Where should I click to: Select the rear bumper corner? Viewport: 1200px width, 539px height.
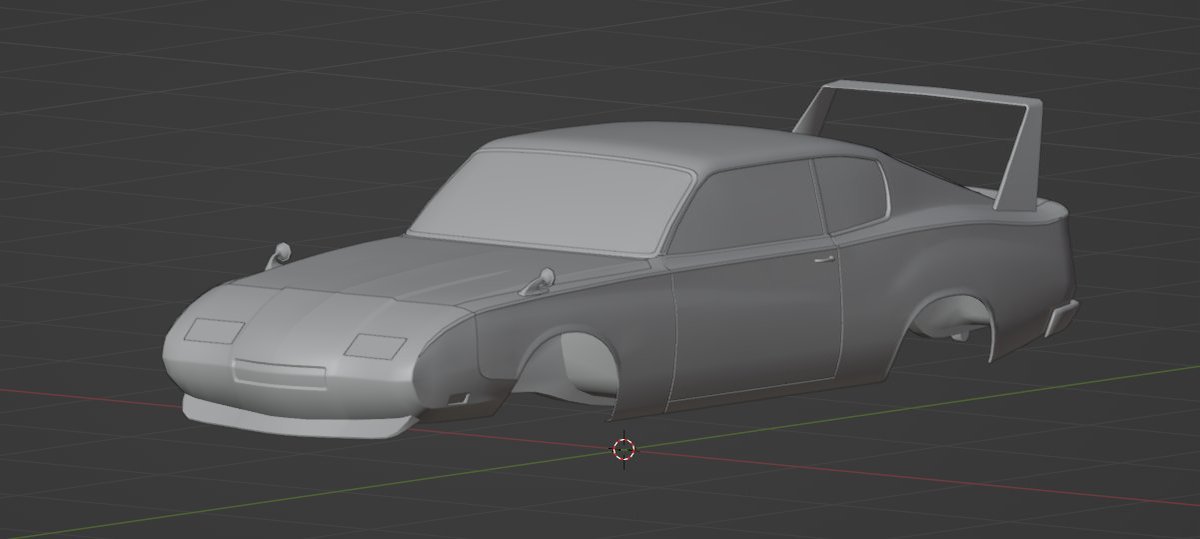(x=1061, y=316)
